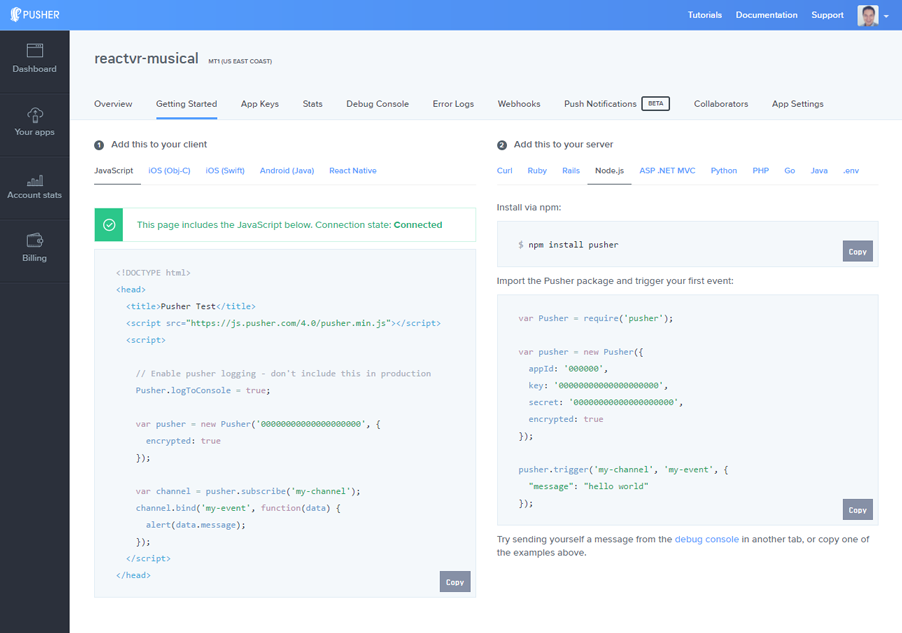
Task: Select the Python server tab
Action: pyautogui.click(x=723, y=170)
